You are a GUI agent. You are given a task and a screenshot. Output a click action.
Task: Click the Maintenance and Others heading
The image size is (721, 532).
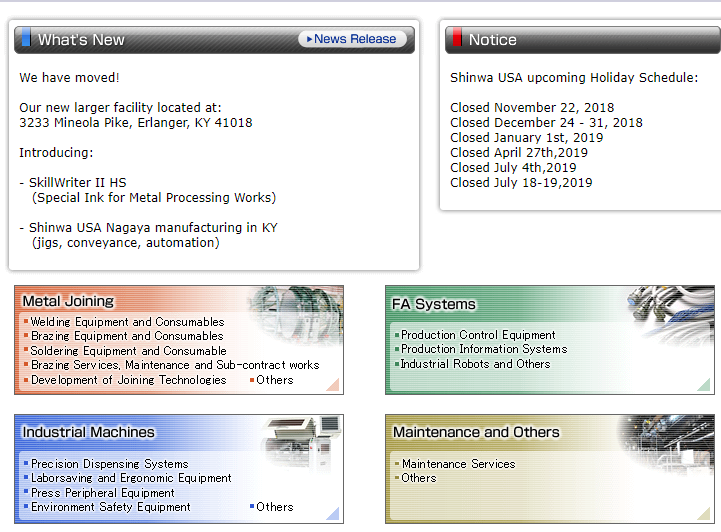(x=476, y=432)
